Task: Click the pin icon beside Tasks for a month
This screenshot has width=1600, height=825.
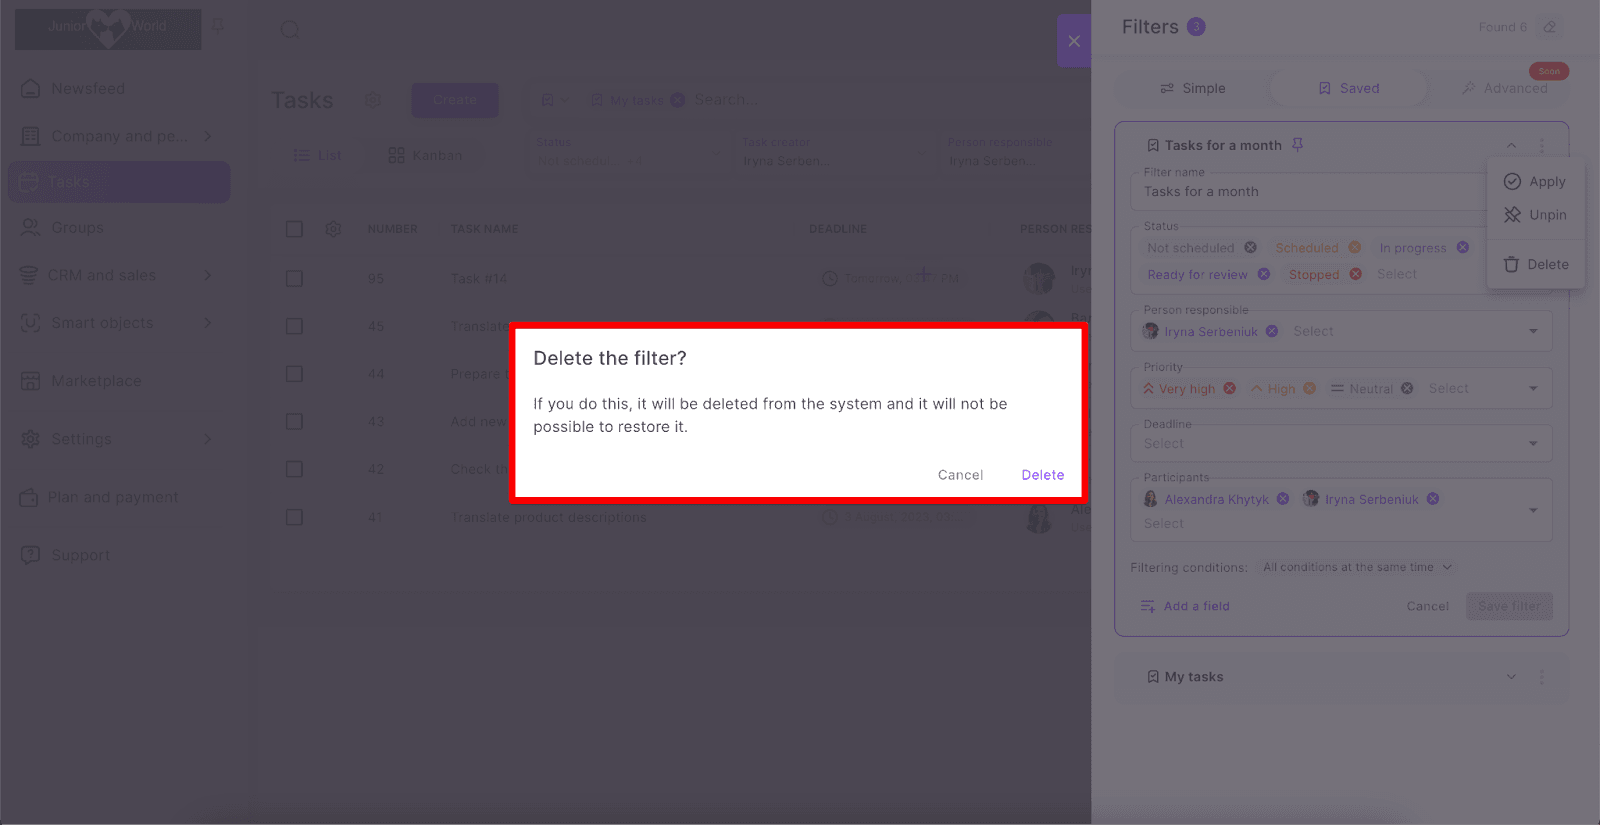Action: point(1297,145)
